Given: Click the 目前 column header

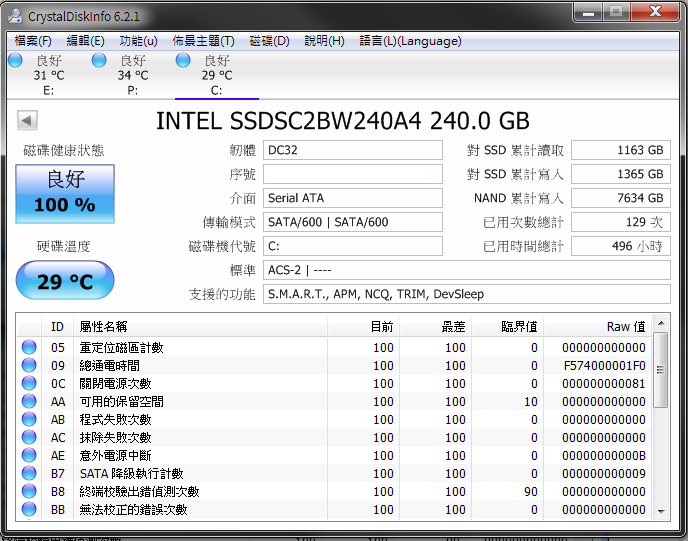Looking at the screenshot, I should (x=363, y=327).
